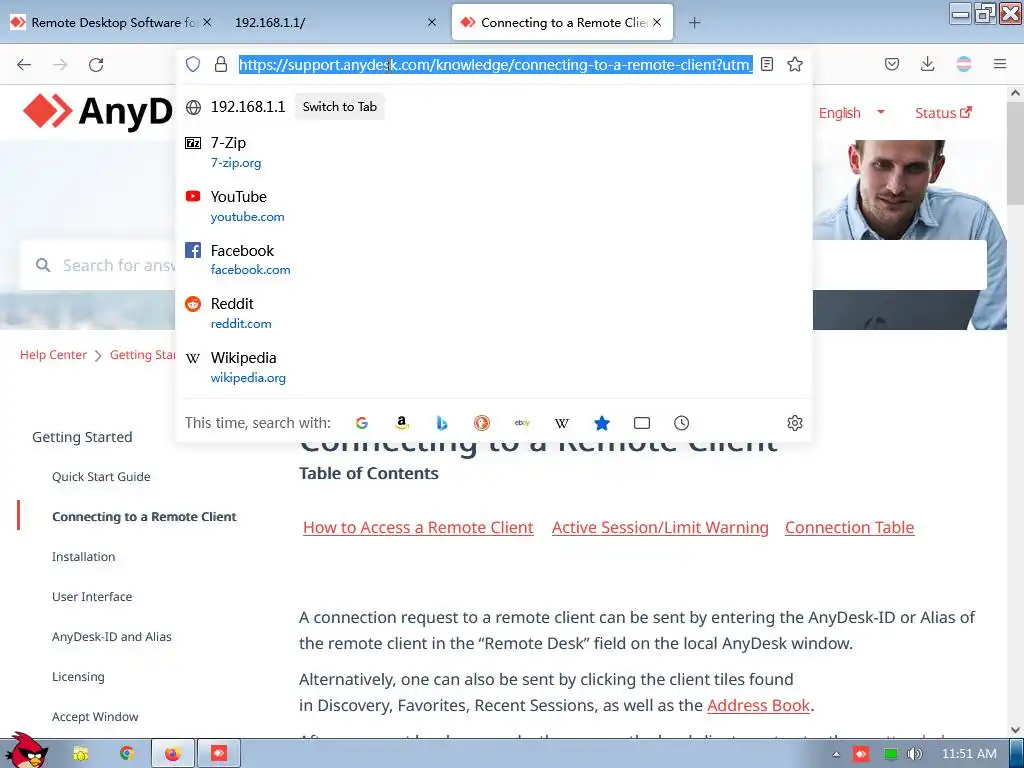Open the Firefox hamburger menu
The image size is (1024, 768).
coord(1000,64)
